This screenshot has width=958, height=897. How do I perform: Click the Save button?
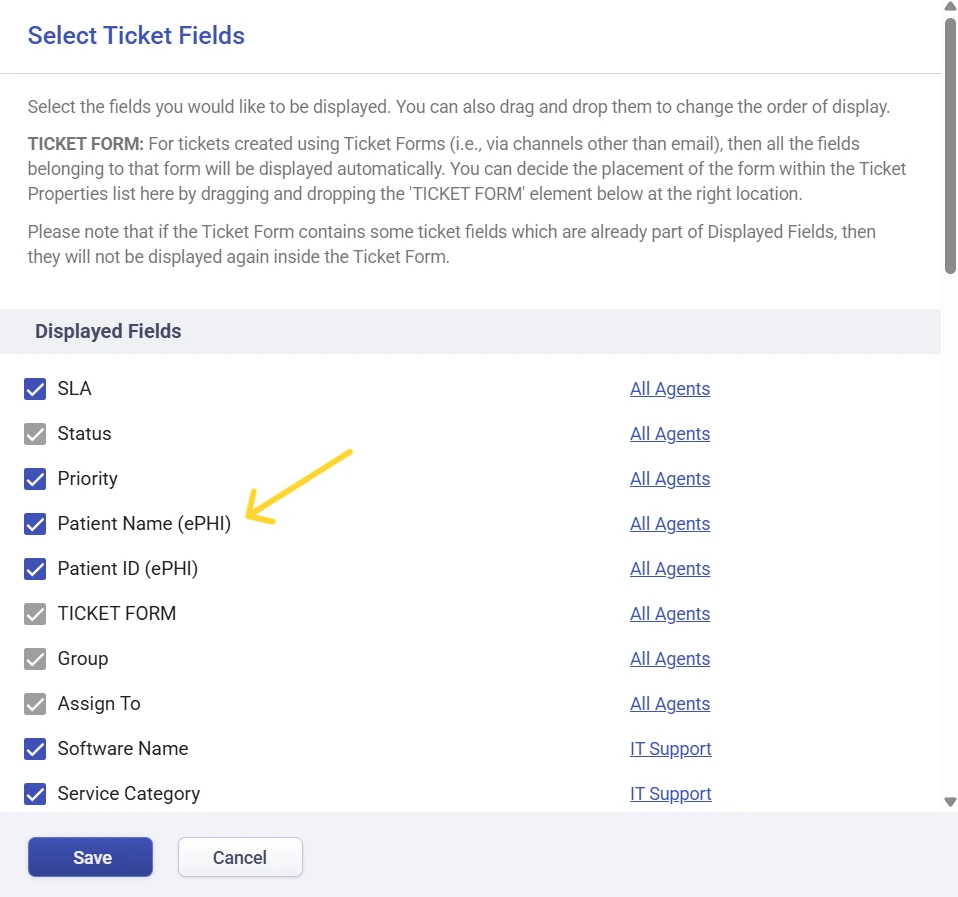pyautogui.click(x=90, y=857)
